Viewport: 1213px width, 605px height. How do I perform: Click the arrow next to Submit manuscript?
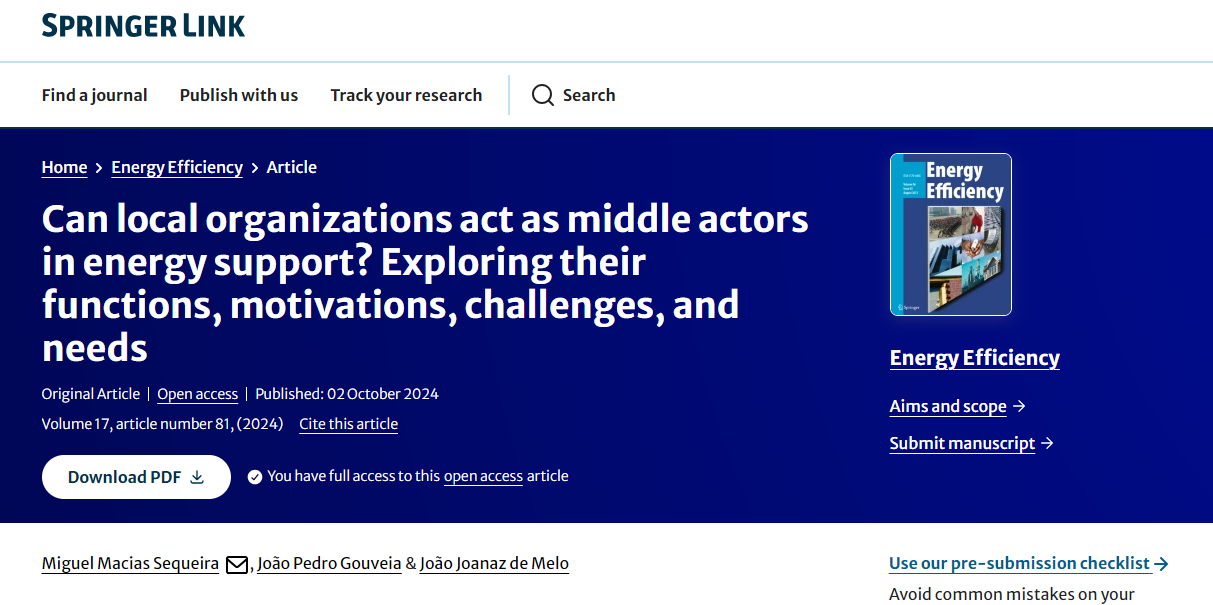[1047, 443]
